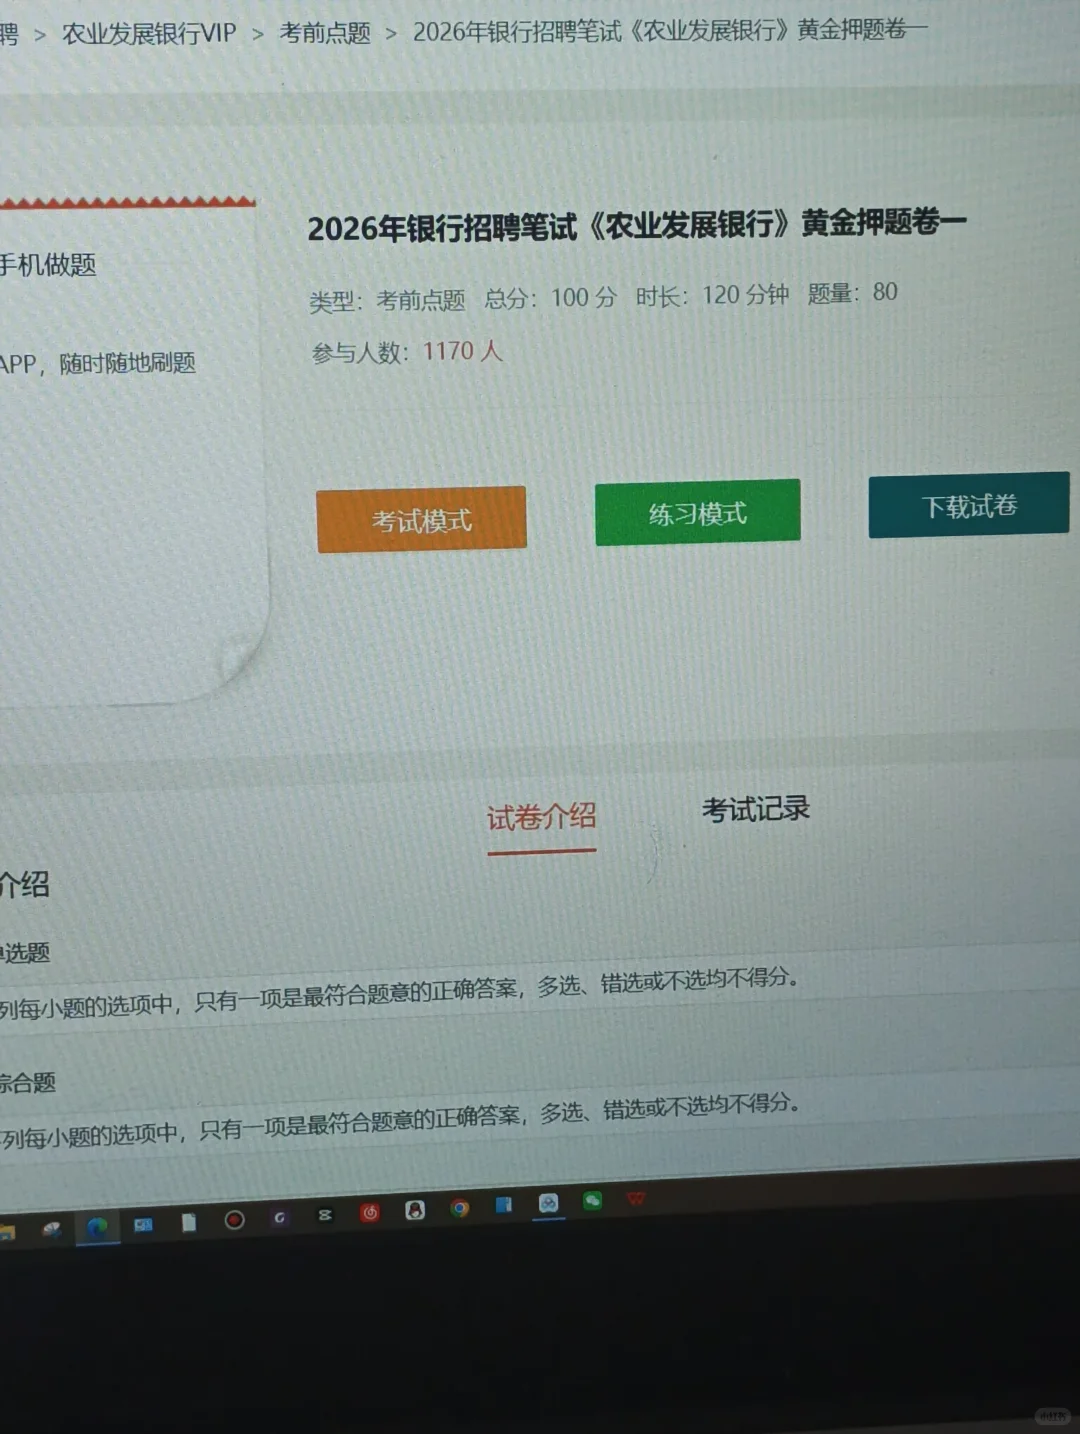This screenshot has width=1080, height=1434.
Task: Switch to 考试记录 tab
Action: tap(756, 809)
